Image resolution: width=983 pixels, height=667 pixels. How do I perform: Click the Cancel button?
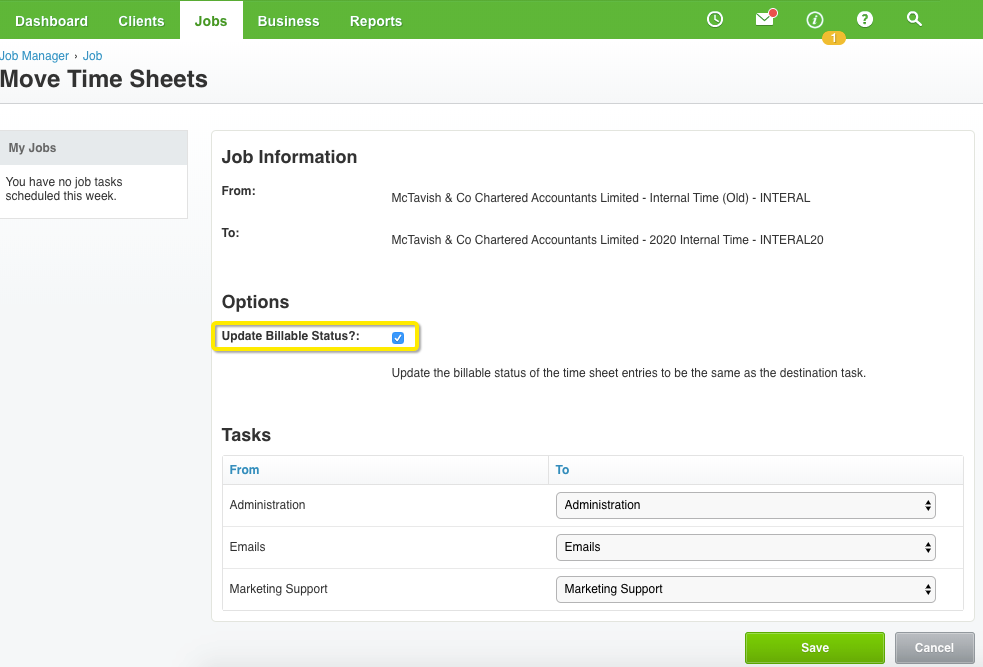tap(933, 648)
